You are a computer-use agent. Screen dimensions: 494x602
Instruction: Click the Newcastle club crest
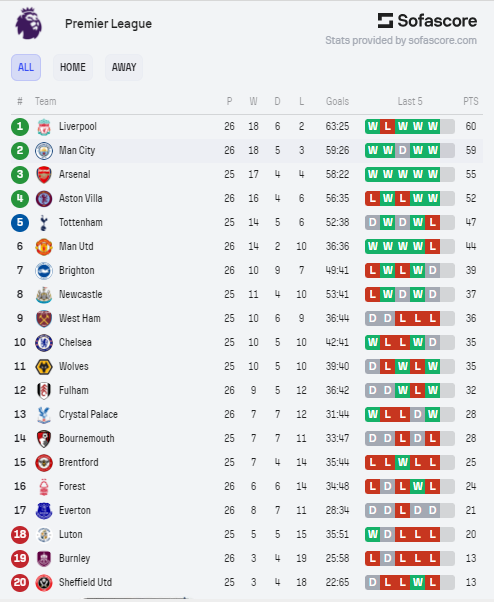point(44,295)
